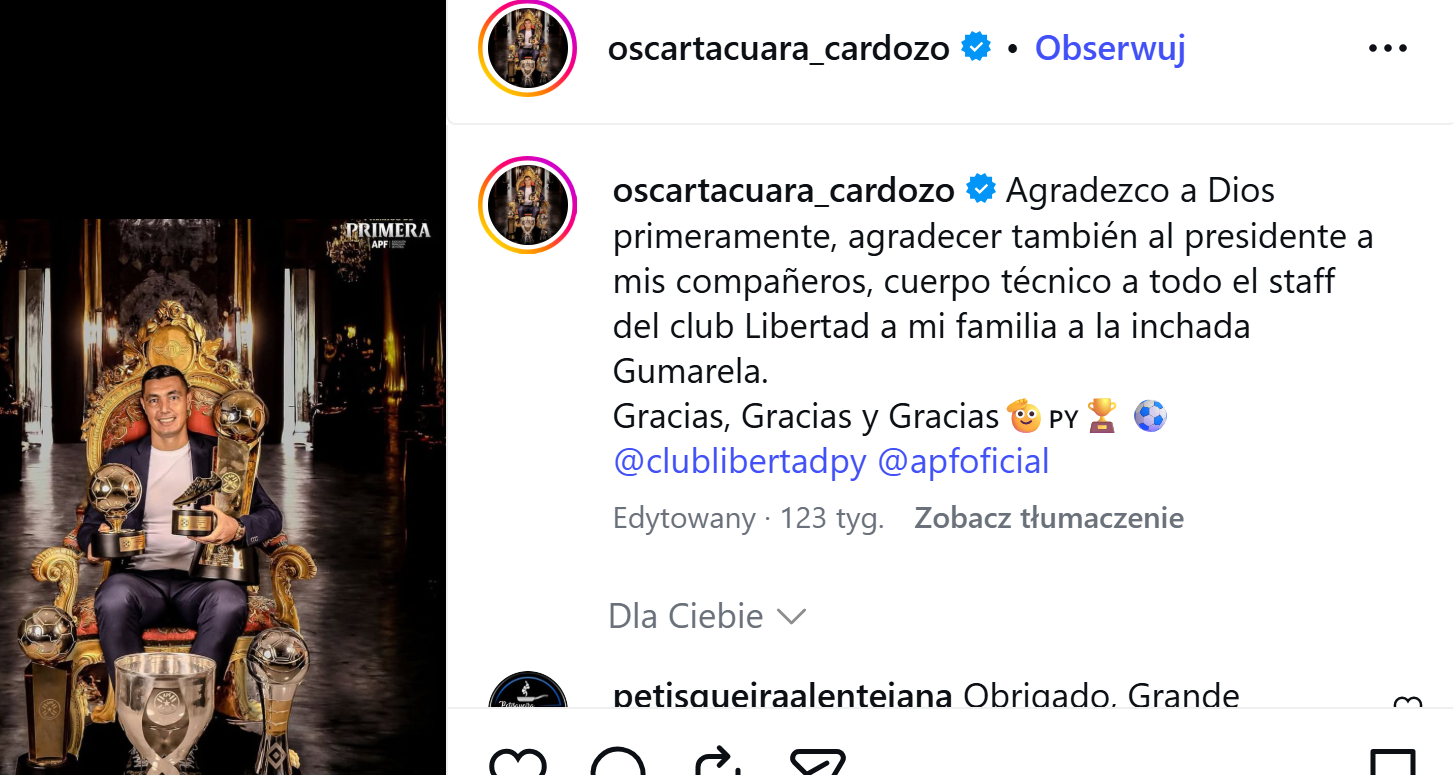Click verified badge in post header

tap(976, 47)
